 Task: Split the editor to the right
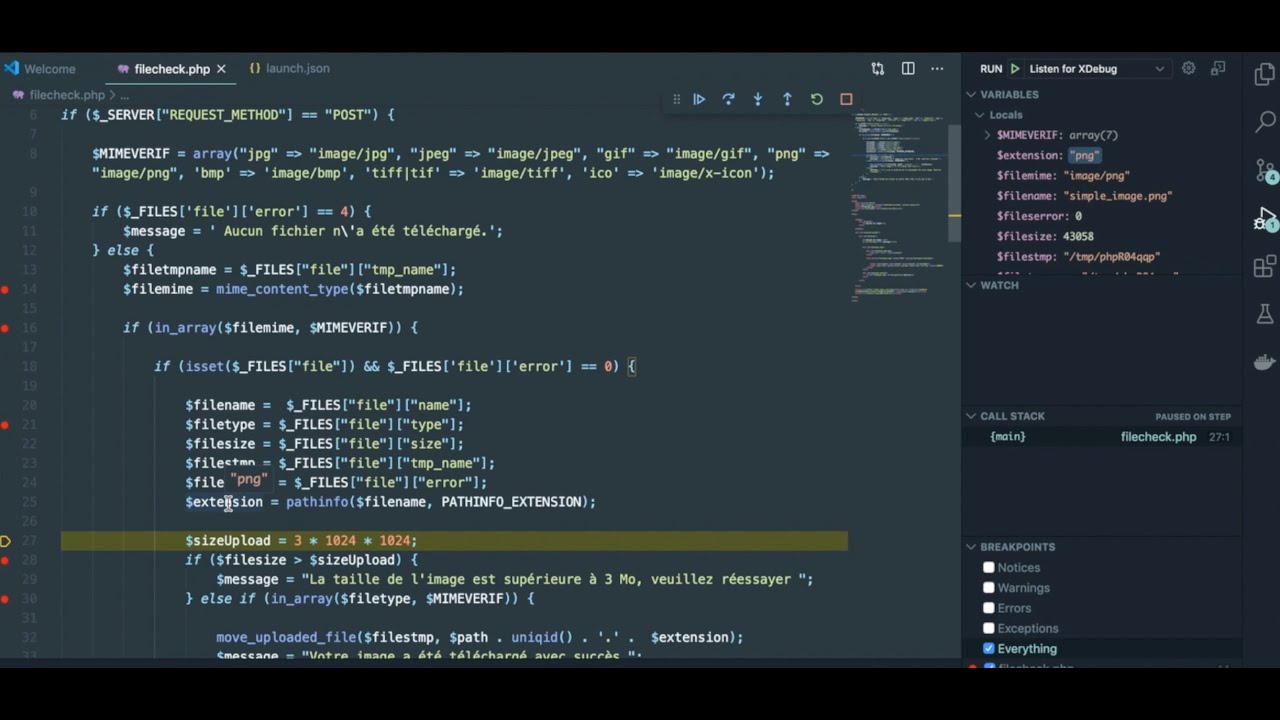[908, 68]
